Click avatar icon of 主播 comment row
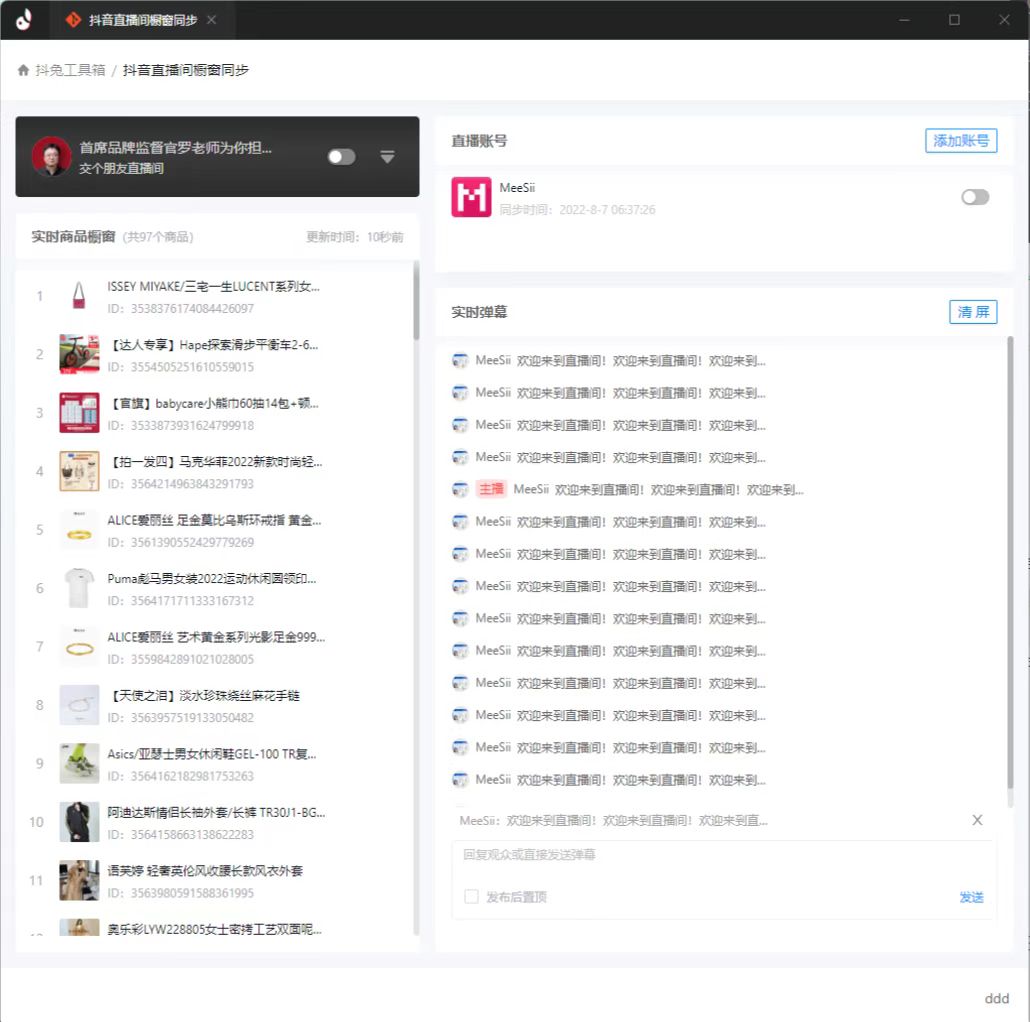This screenshot has height=1022, width=1030. pyautogui.click(x=460, y=489)
